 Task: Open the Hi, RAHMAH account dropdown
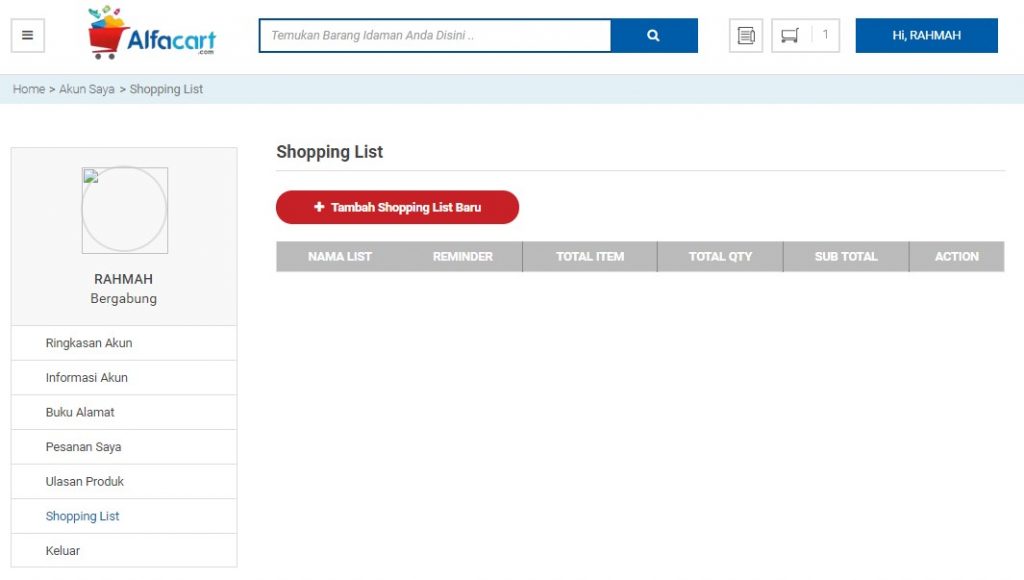coord(926,36)
